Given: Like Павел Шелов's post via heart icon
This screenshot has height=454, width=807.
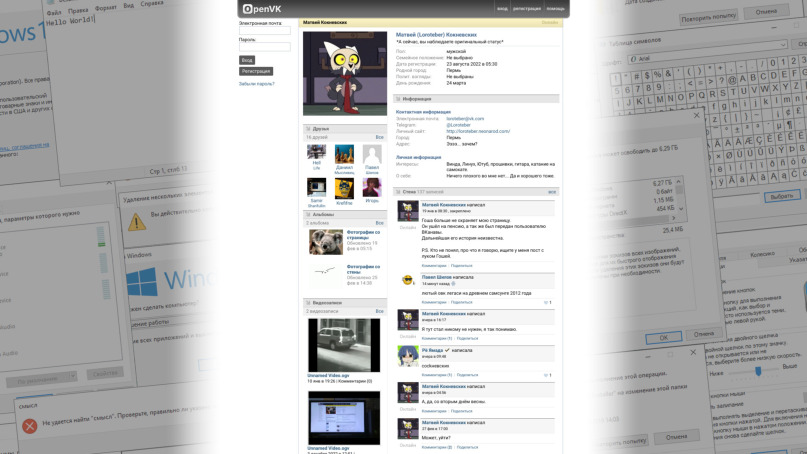Looking at the screenshot, I should pos(546,302).
